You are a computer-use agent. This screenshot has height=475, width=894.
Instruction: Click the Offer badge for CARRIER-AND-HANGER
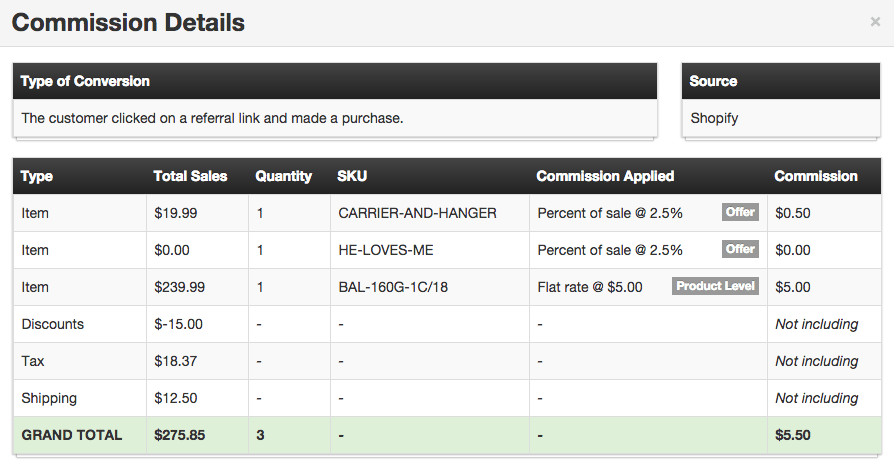point(740,212)
